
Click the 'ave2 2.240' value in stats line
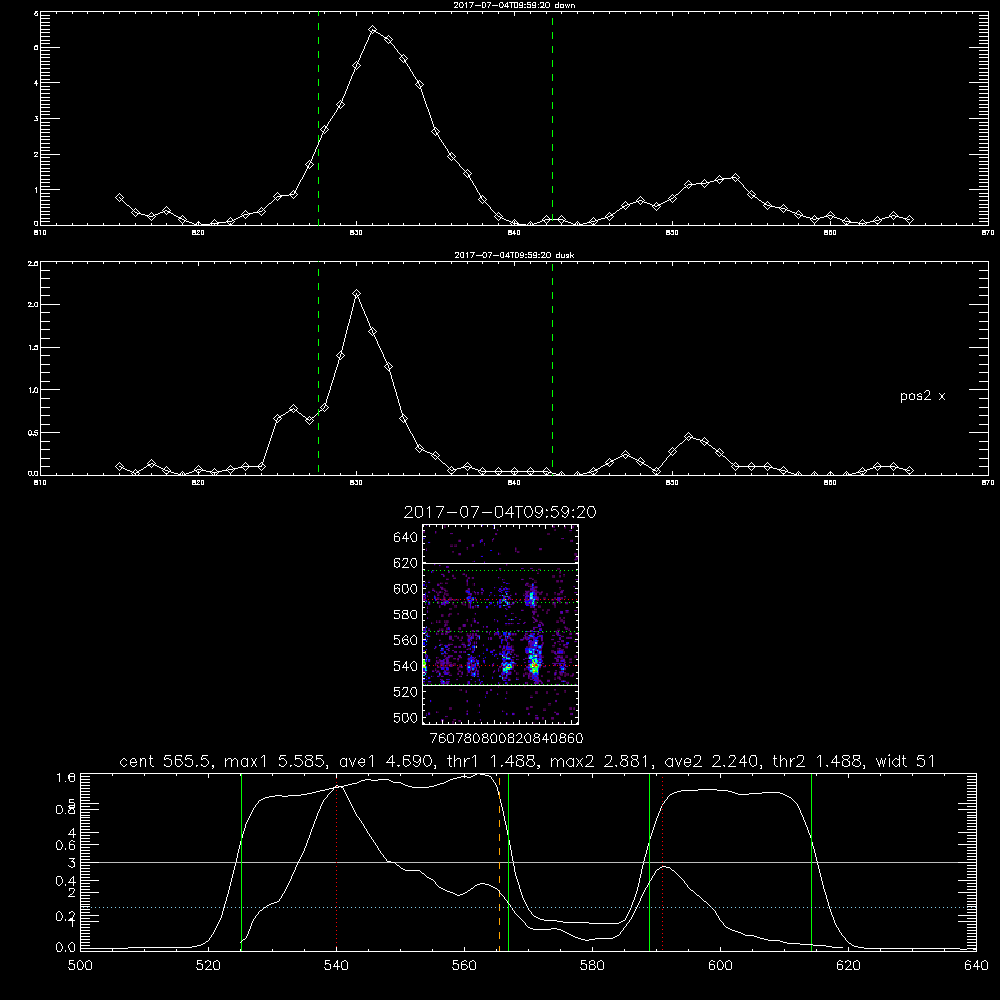click(711, 761)
